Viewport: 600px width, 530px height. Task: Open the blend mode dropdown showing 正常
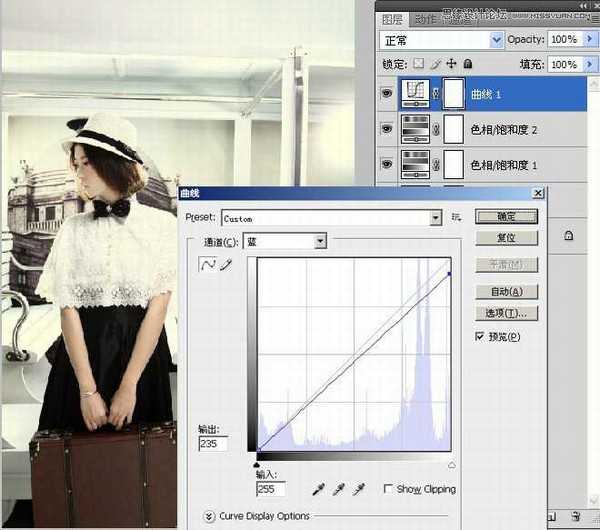497,40
